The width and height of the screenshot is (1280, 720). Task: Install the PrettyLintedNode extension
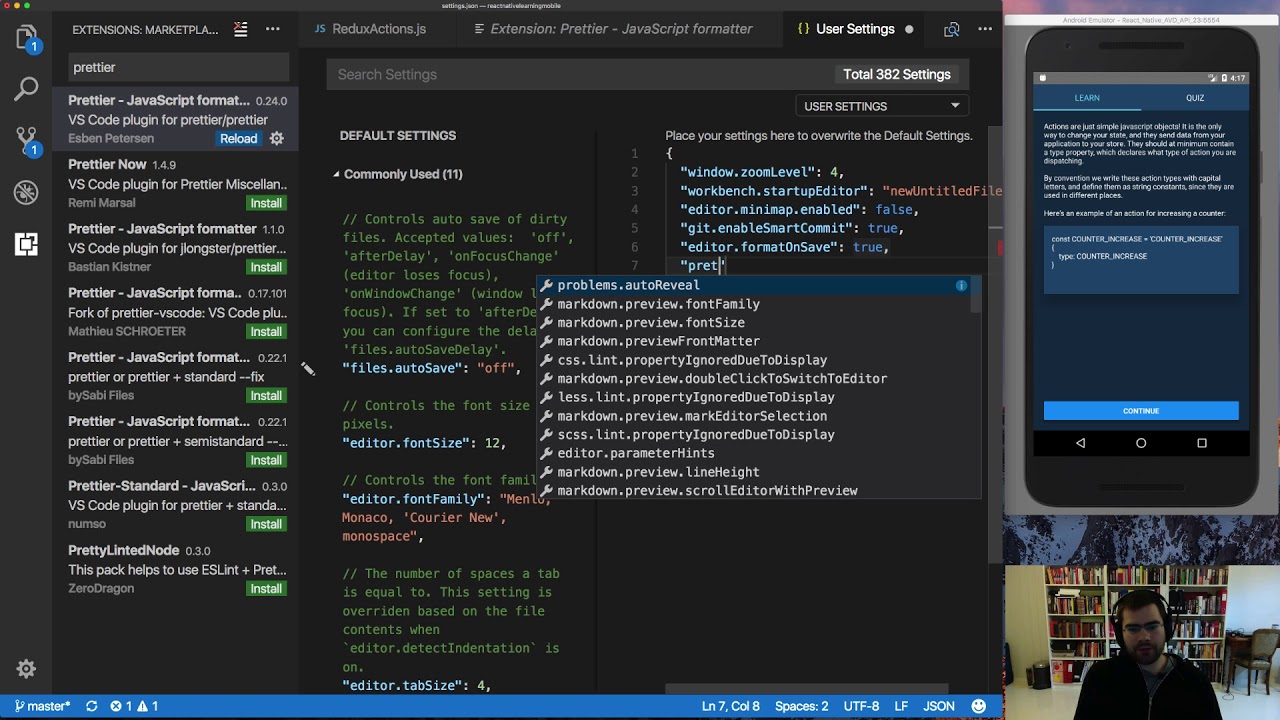(266, 588)
